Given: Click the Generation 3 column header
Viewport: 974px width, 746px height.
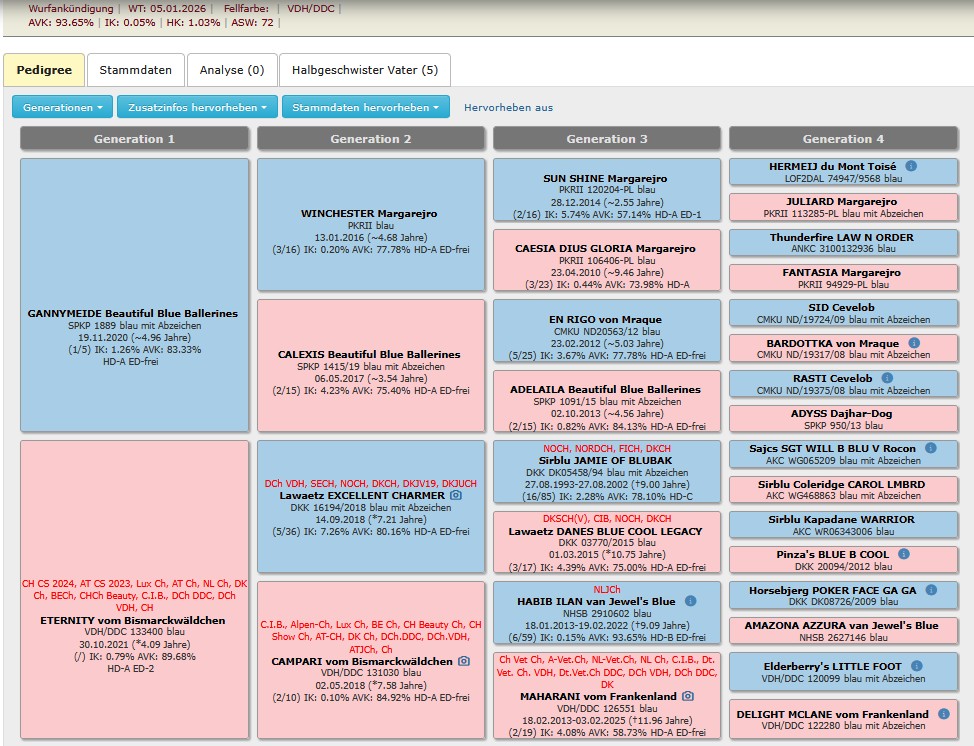Looking at the screenshot, I should (x=606, y=139).
